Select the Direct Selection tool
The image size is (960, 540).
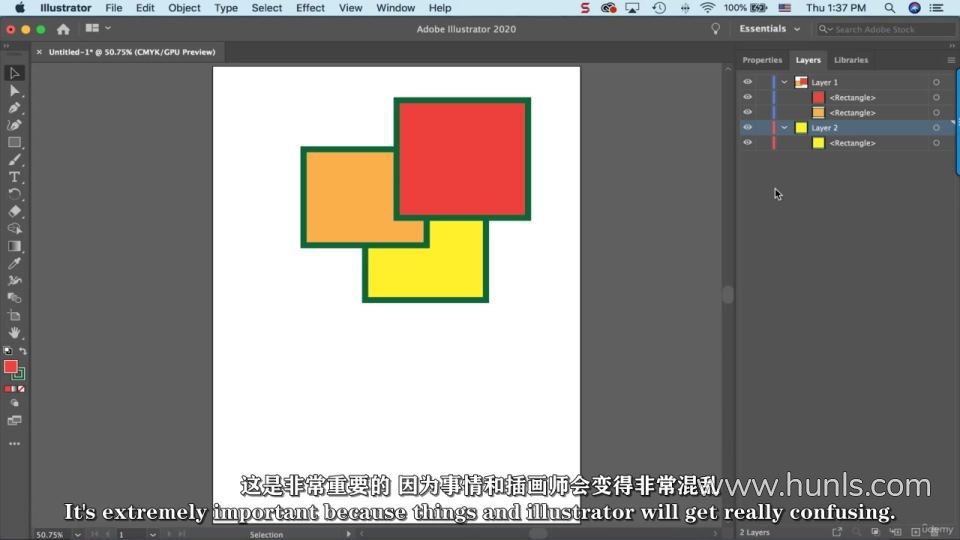14,91
